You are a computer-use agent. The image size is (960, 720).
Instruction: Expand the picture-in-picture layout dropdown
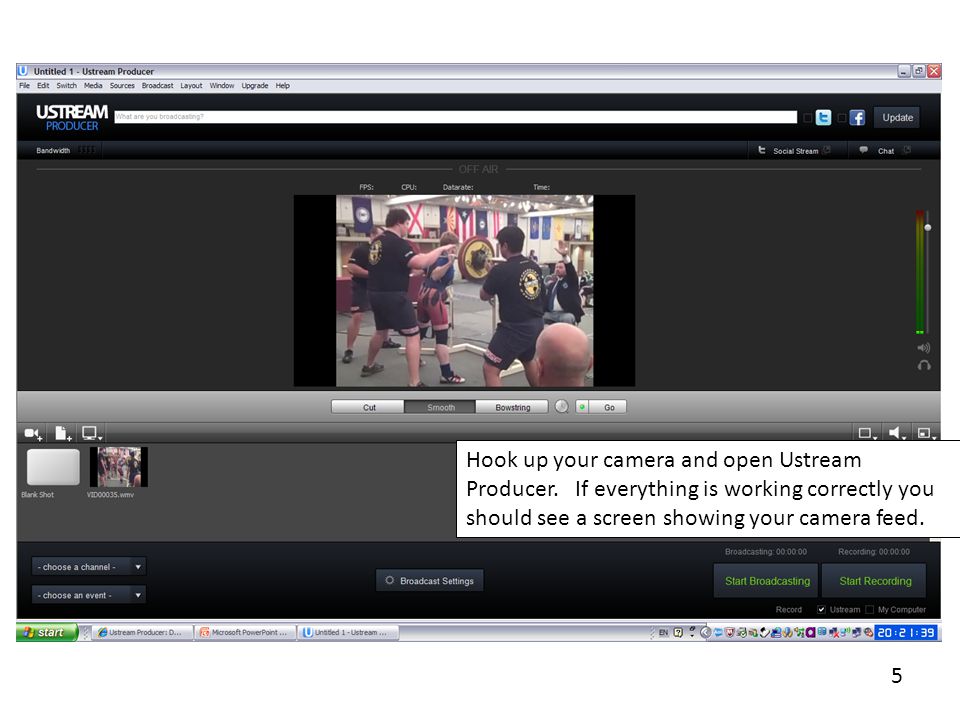(927, 433)
